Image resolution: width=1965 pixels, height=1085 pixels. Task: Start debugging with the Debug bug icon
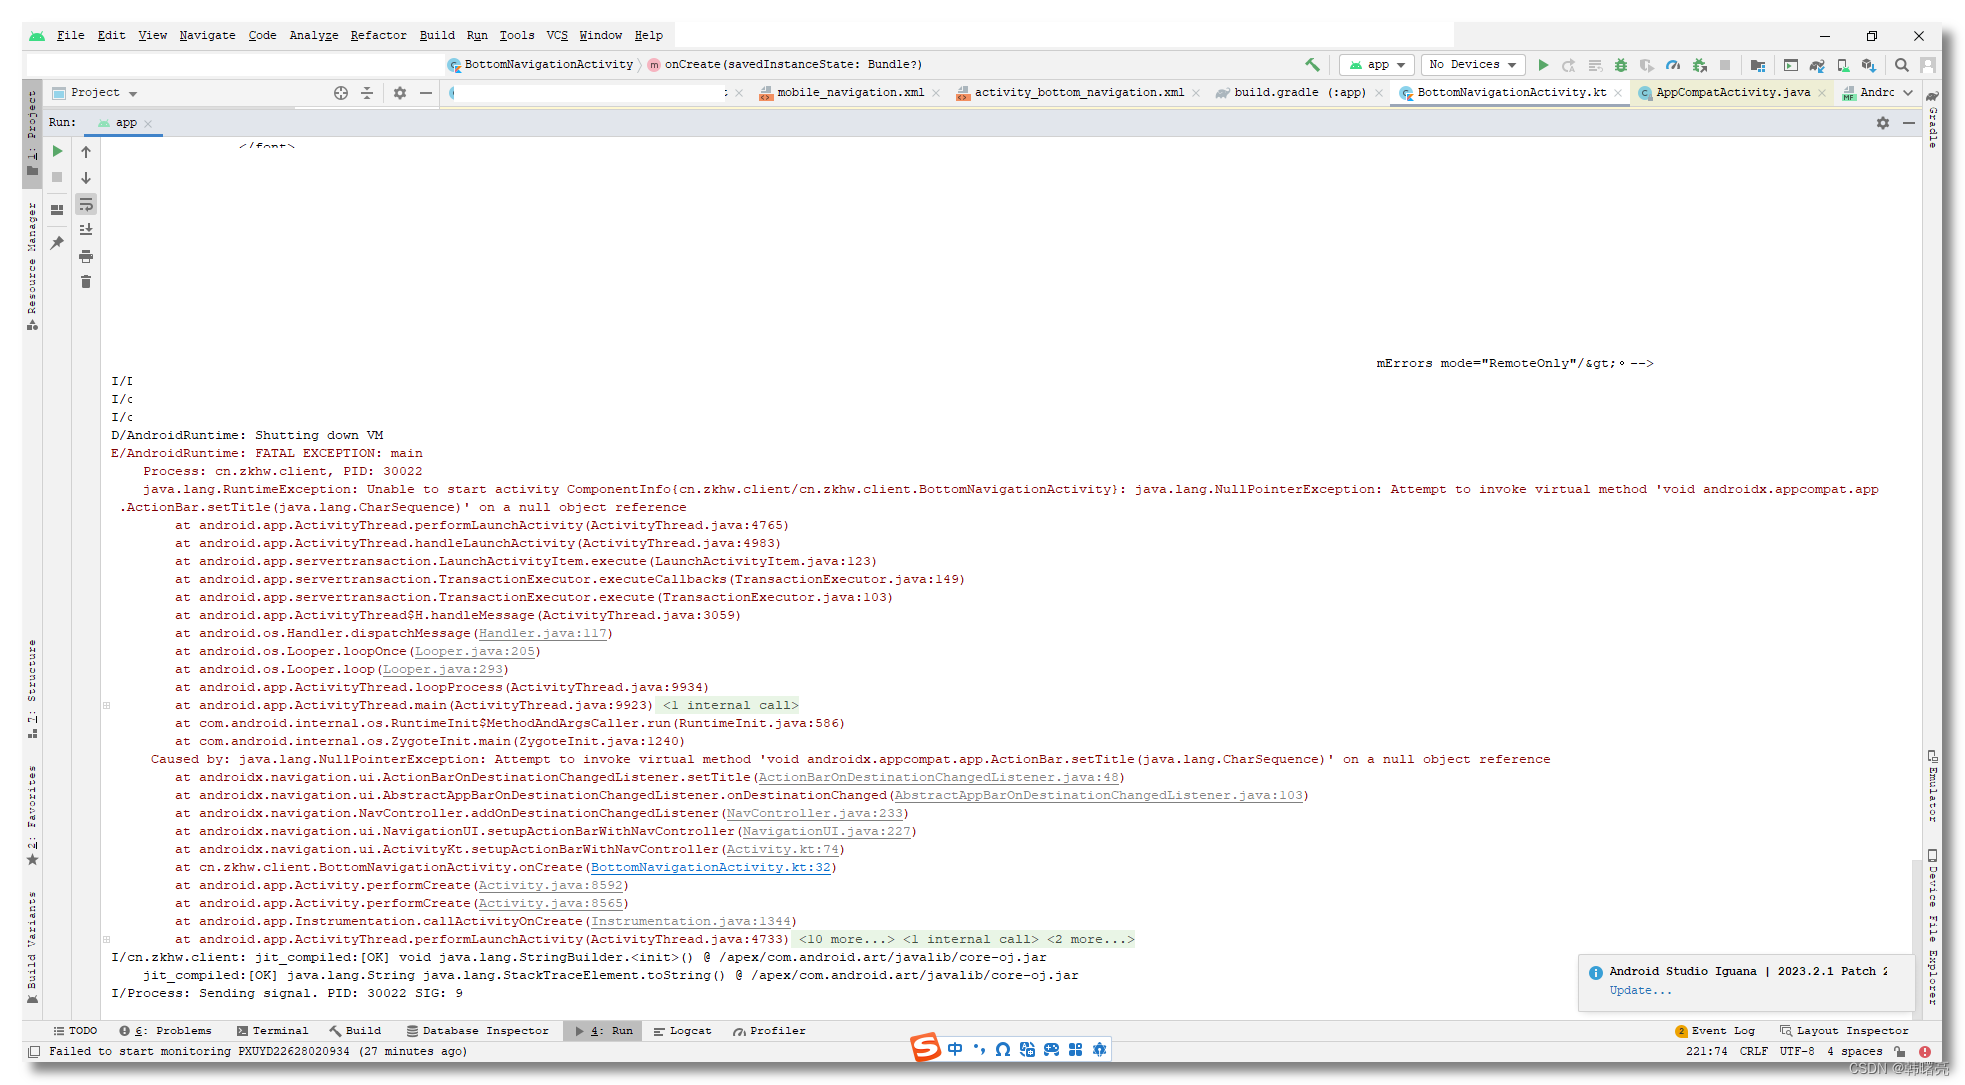point(1620,65)
